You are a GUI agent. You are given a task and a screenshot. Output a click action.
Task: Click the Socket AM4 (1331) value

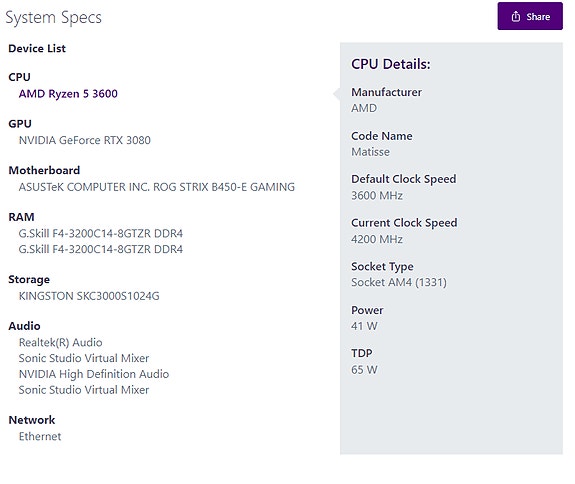(399, 282)
